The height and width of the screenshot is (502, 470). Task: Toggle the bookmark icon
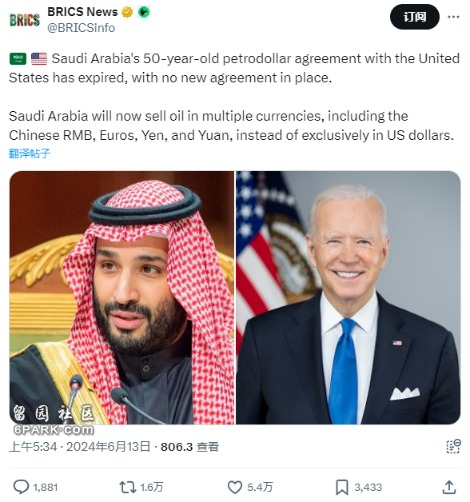[x=342, y=487]
